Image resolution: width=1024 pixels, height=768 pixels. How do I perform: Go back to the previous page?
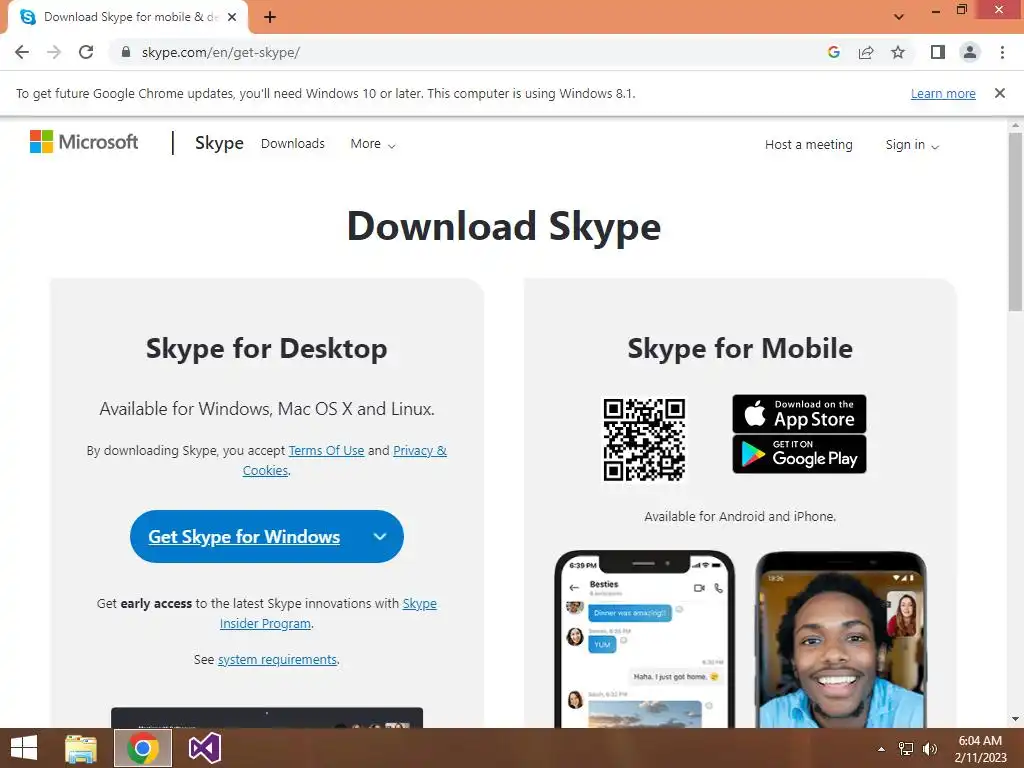pyautogui.click(x=22, y=52)
